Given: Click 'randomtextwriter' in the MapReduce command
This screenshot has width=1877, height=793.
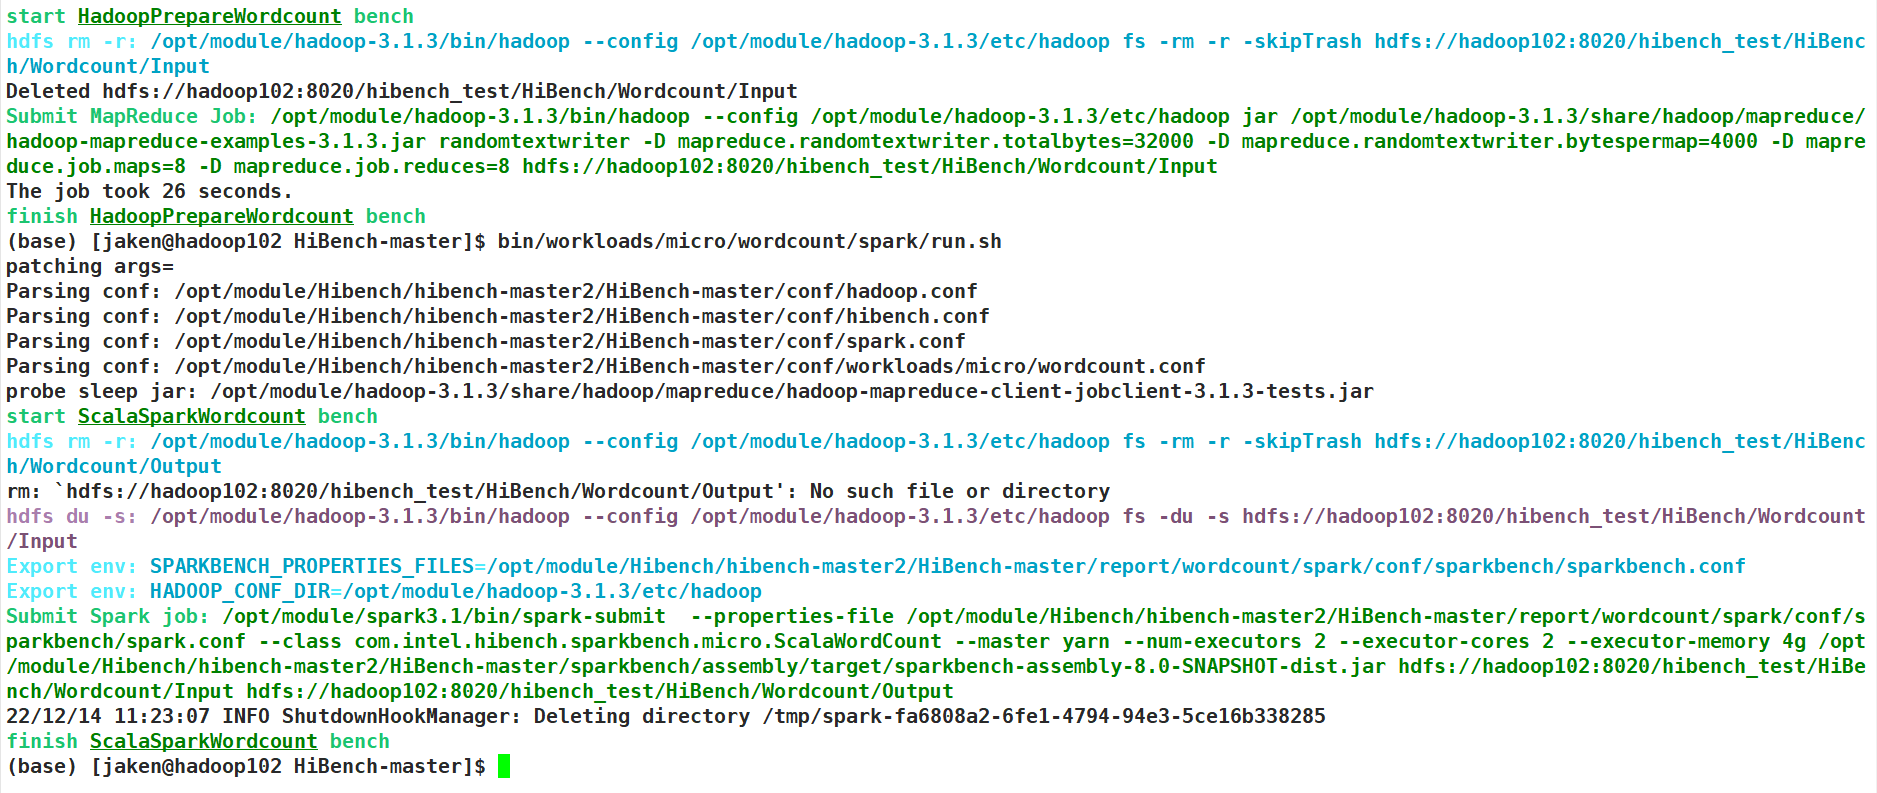Looking at the screenshot, I should click(534, 141).
